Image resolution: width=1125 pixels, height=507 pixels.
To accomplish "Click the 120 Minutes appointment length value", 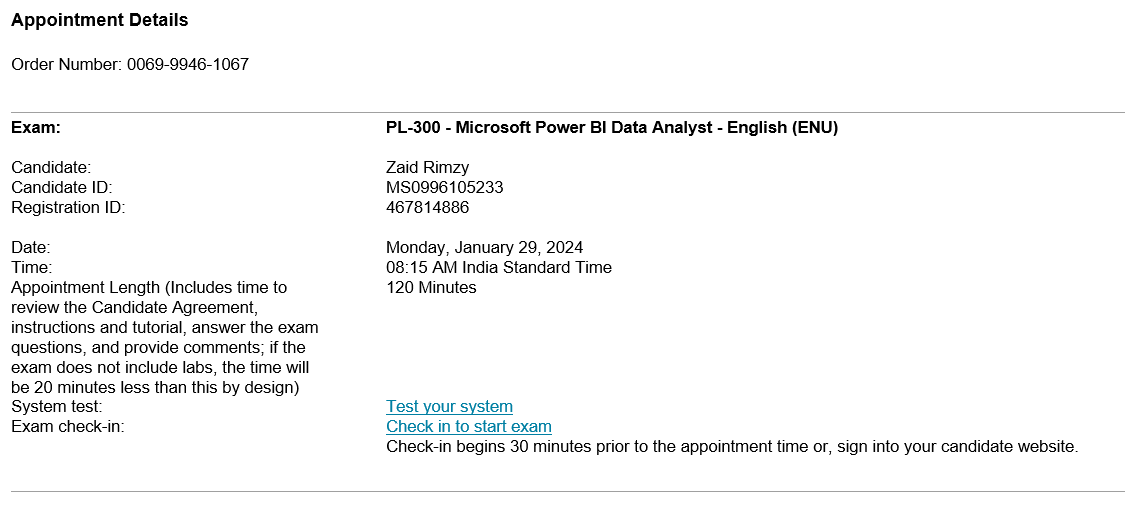I will (x=431, y=288).
